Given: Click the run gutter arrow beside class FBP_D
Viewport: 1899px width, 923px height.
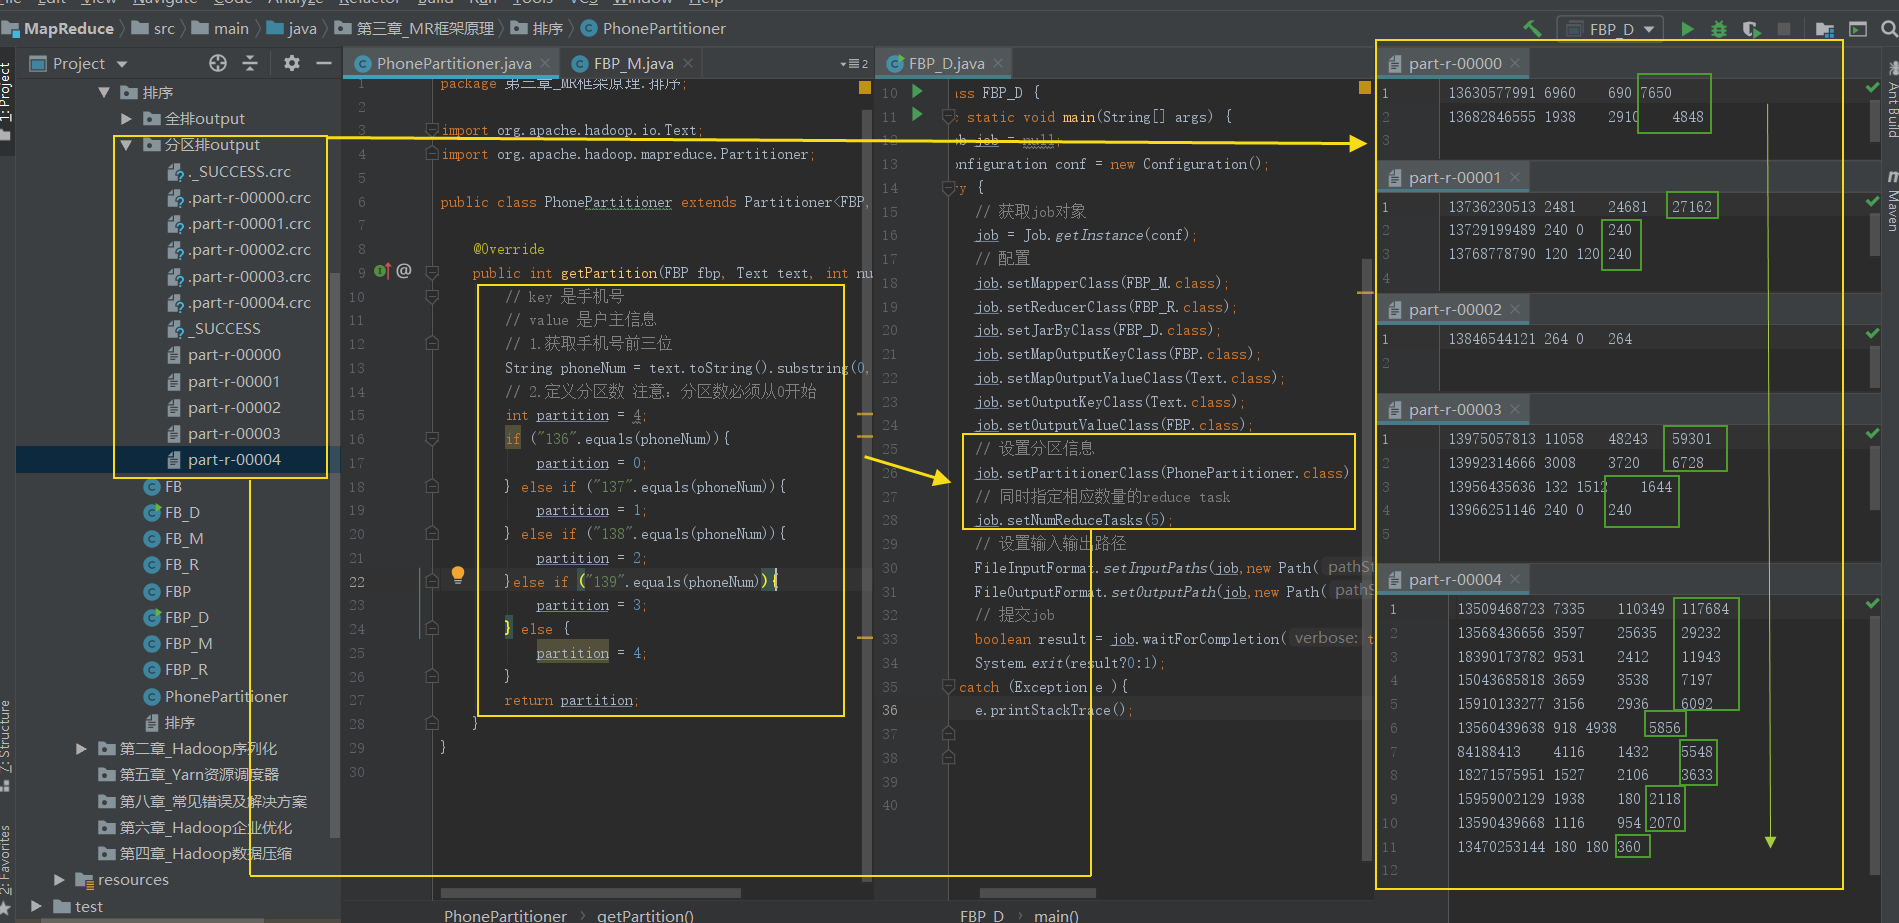Looking at the screenshot, I should click(x=917, y=91).
